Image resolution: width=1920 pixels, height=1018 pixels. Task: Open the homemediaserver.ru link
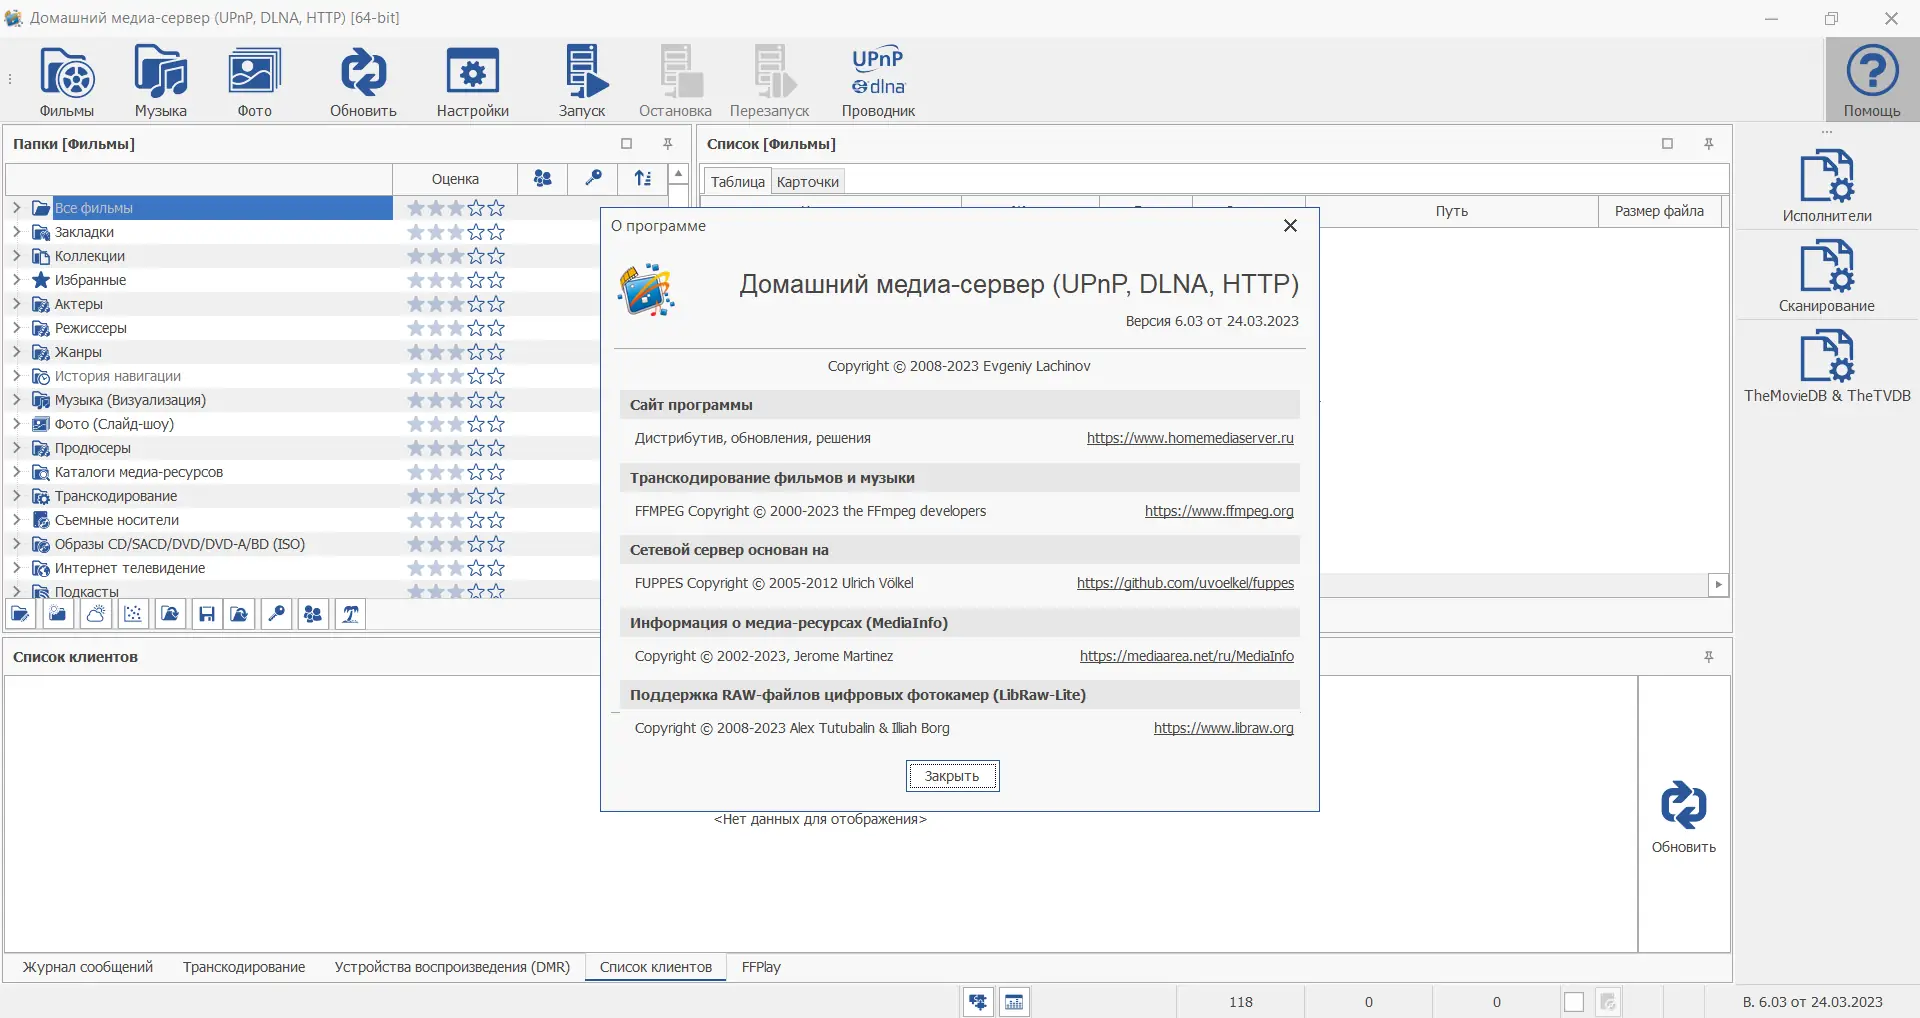point(1190,438)
